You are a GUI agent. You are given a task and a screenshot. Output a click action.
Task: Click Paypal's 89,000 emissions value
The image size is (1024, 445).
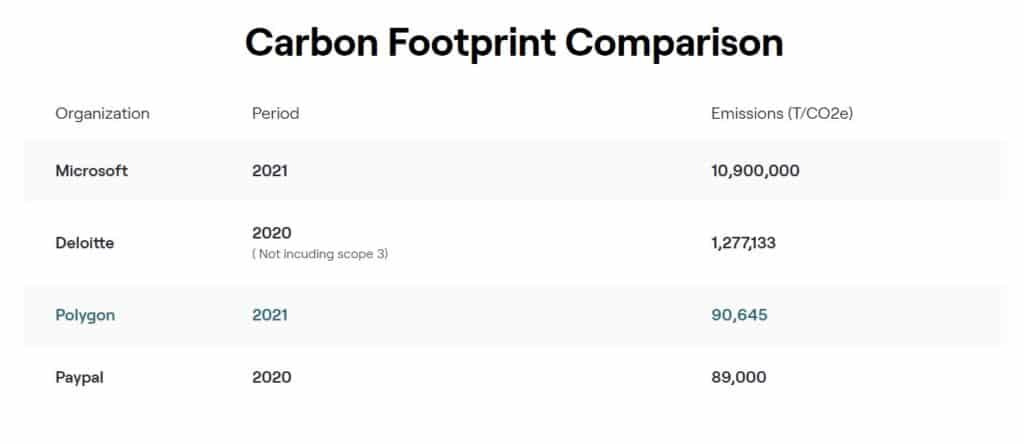[x=739, y=378]
